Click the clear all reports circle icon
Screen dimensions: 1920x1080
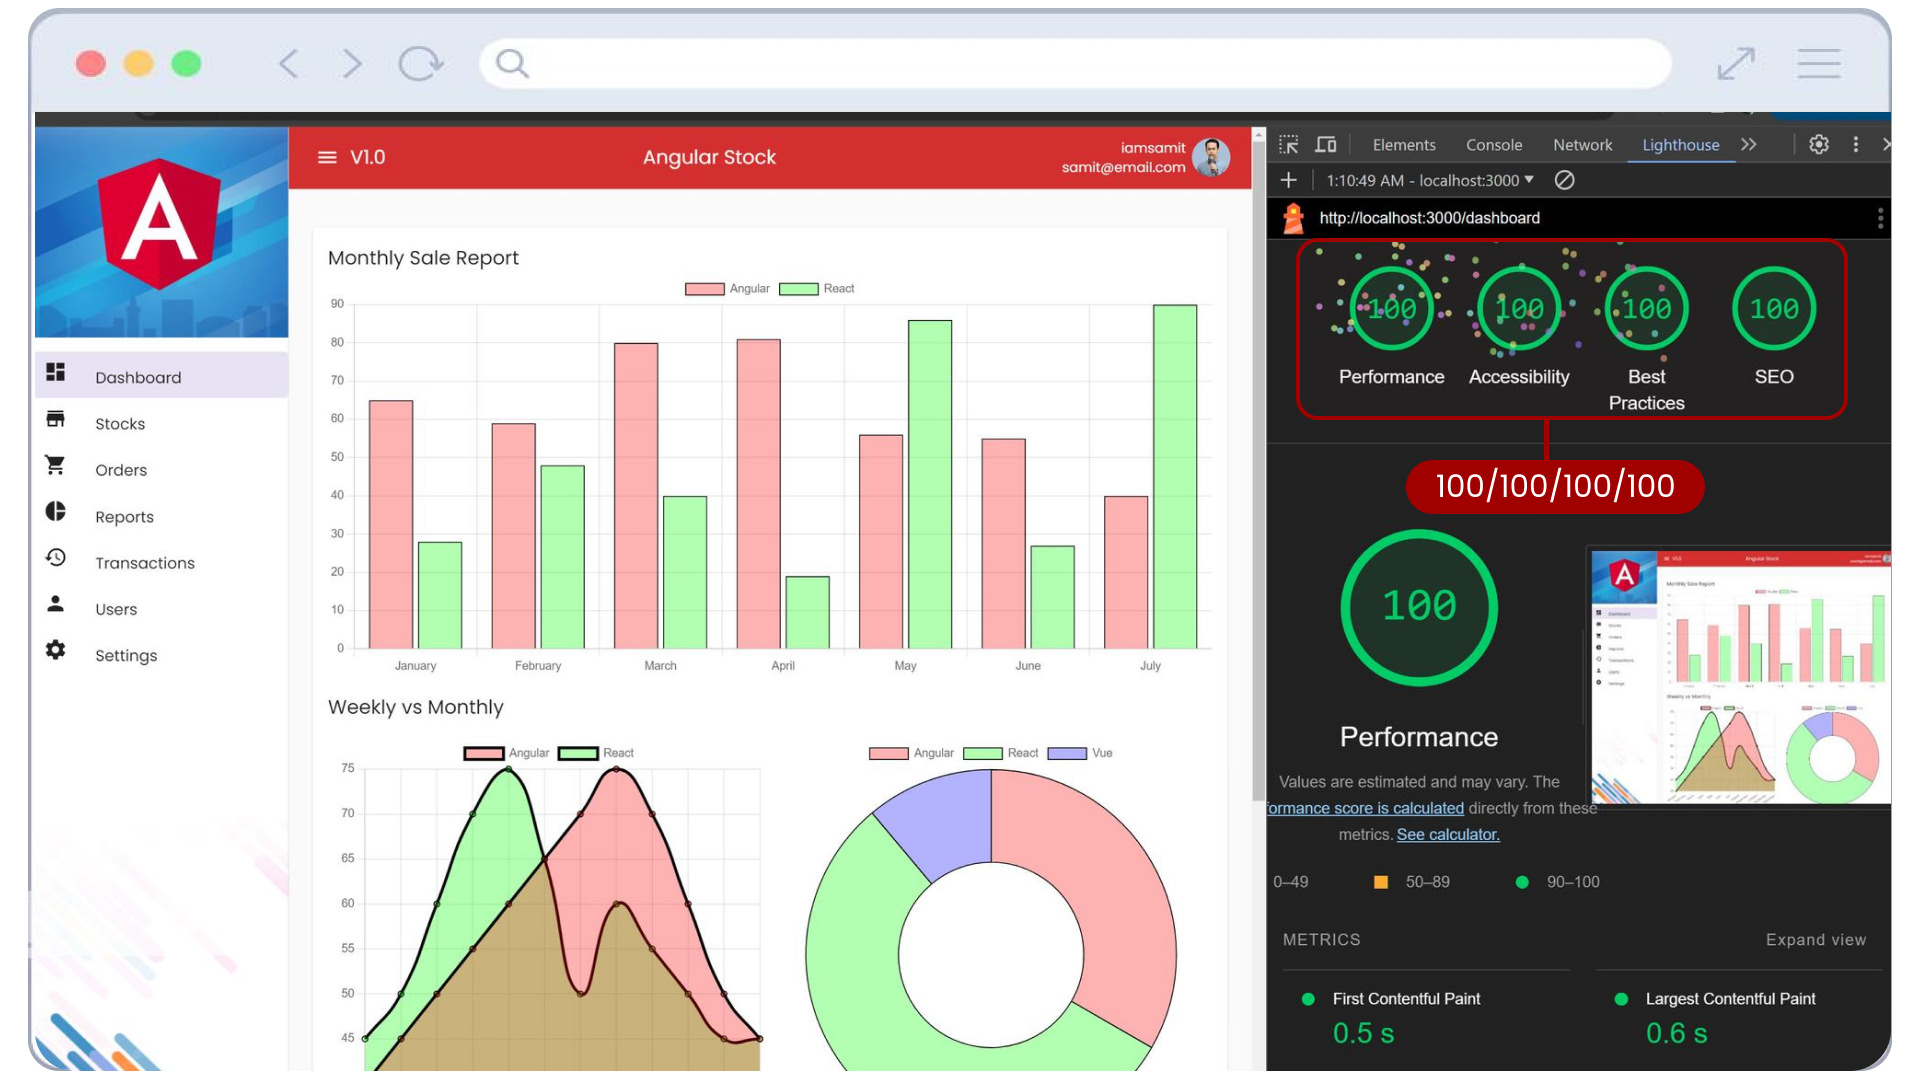[1565, 181]
